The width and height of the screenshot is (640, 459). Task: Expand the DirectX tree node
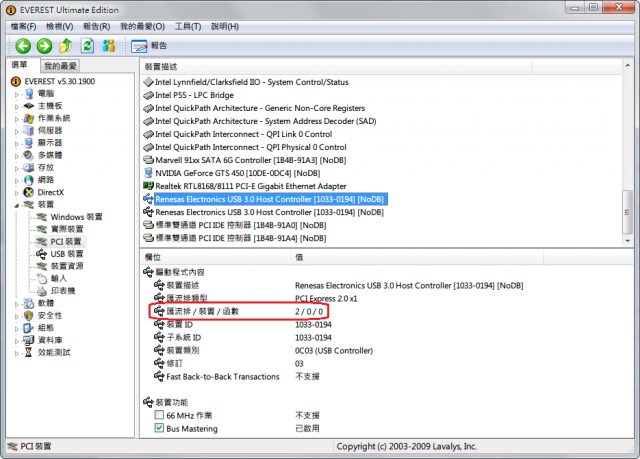(17, 193)
